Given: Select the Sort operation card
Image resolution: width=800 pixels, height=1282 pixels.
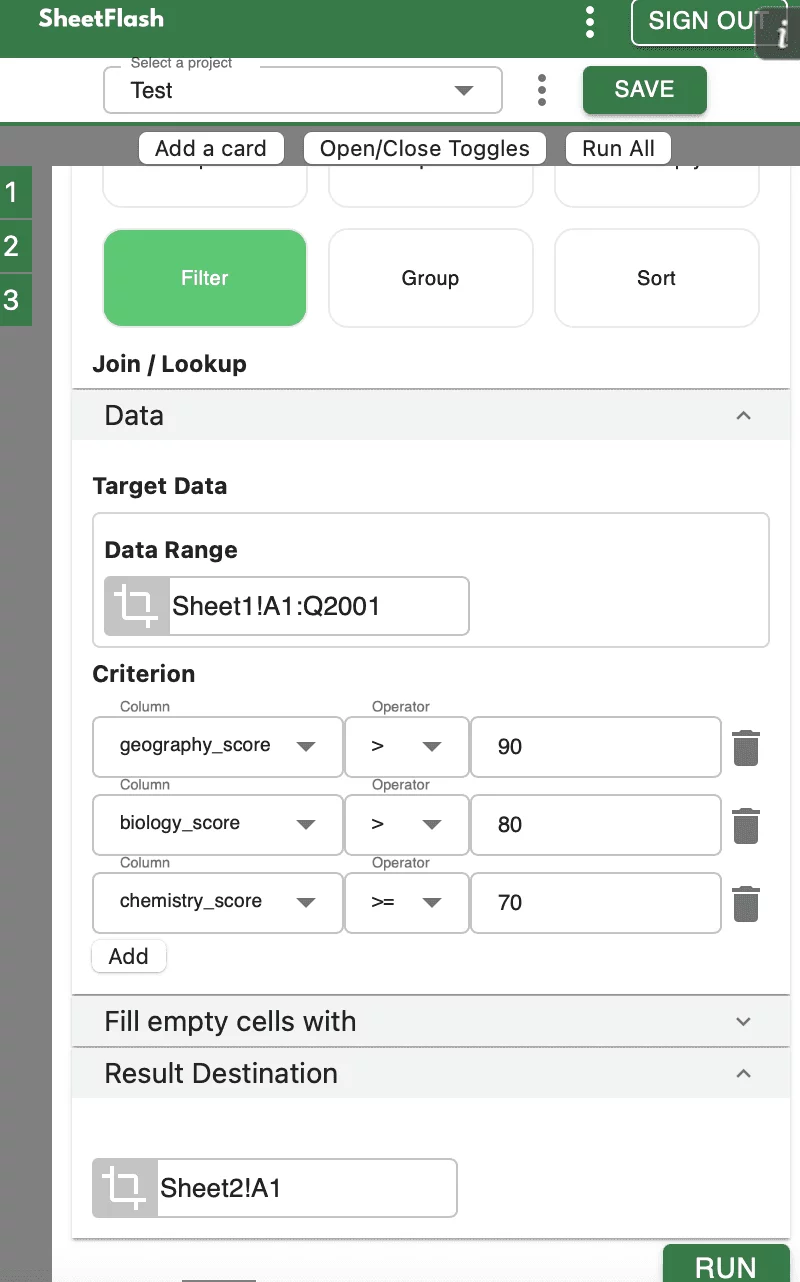Looking at the screenshot, I should pyautogui.click(x=656, y=278).
